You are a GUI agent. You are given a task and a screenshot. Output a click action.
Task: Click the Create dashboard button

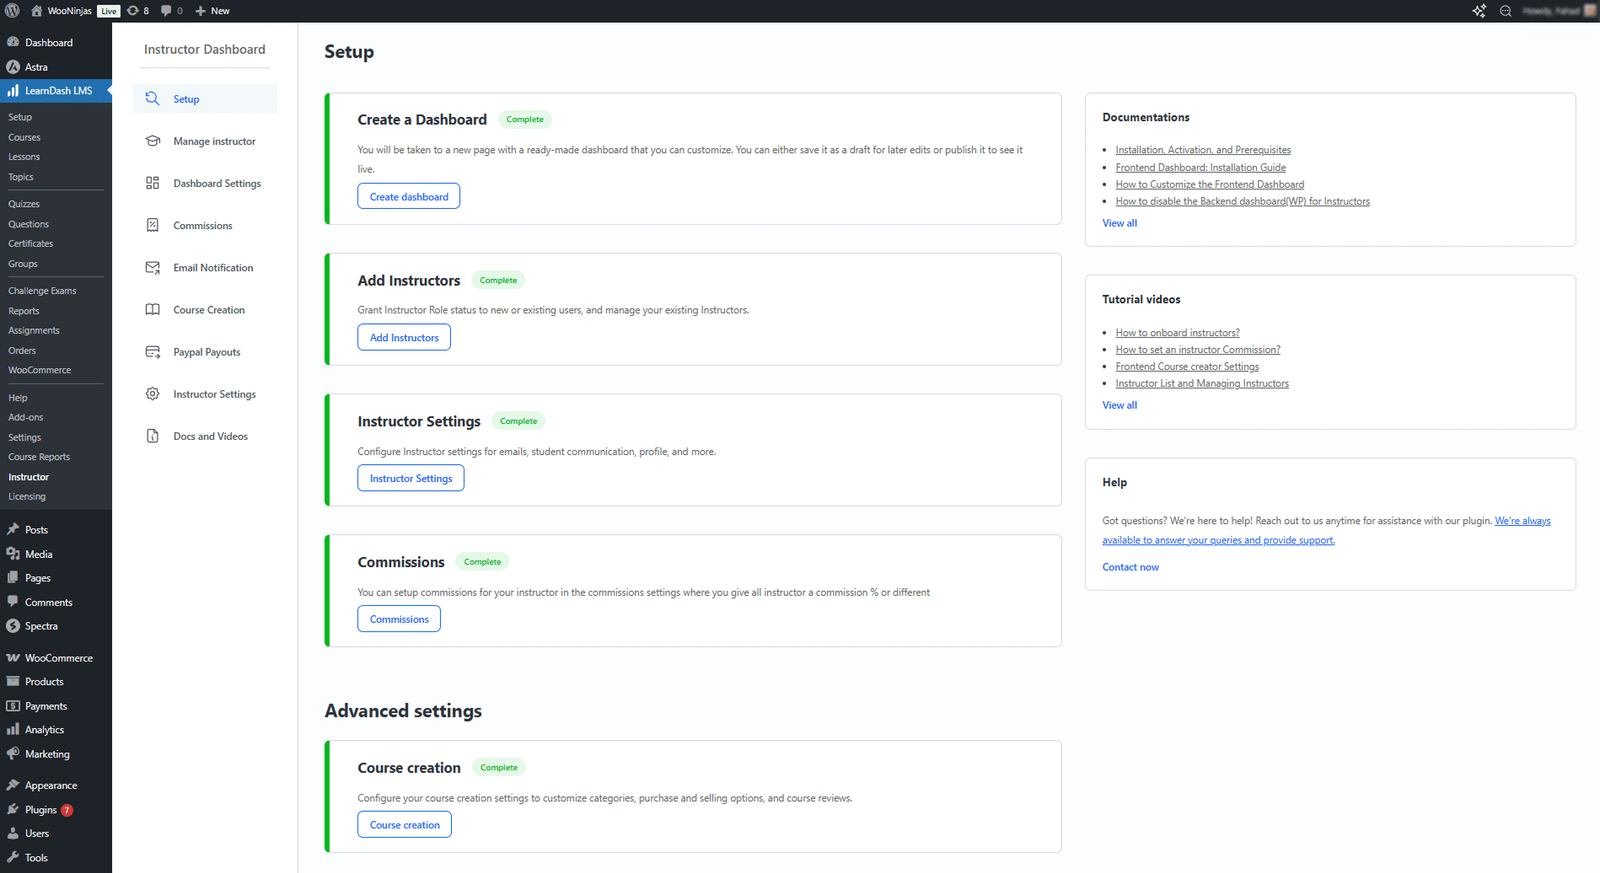click(409, 196)
